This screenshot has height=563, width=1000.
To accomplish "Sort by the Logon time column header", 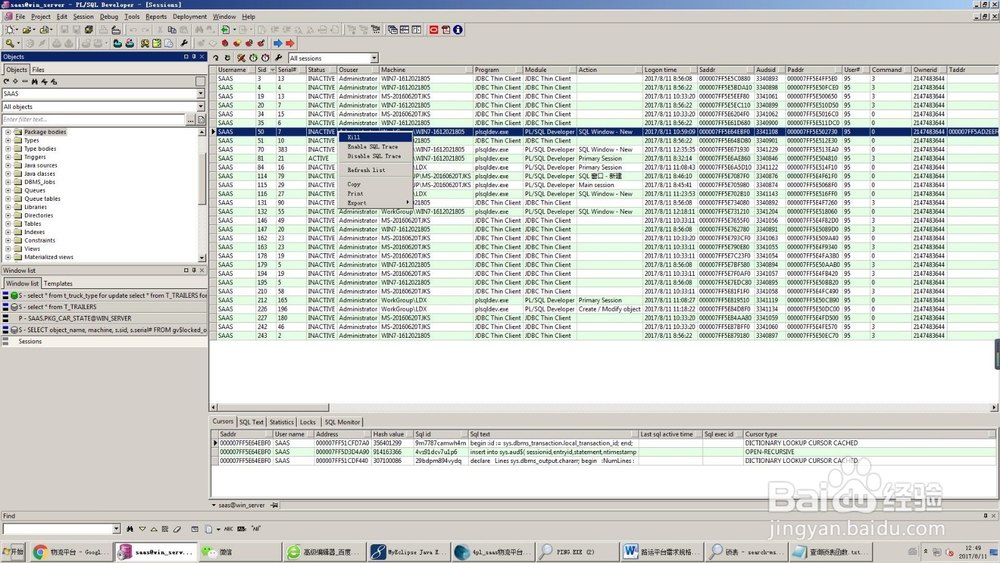I will click(x=668, y=69).
